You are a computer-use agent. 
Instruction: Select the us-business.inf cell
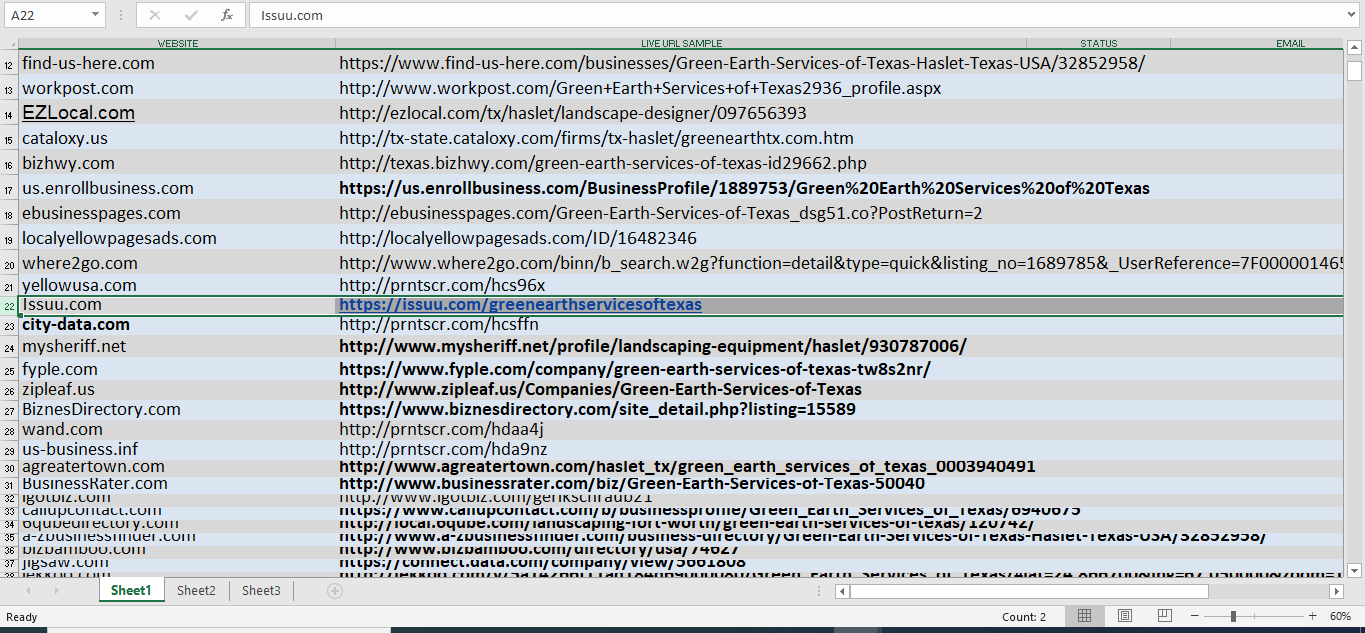177,449
